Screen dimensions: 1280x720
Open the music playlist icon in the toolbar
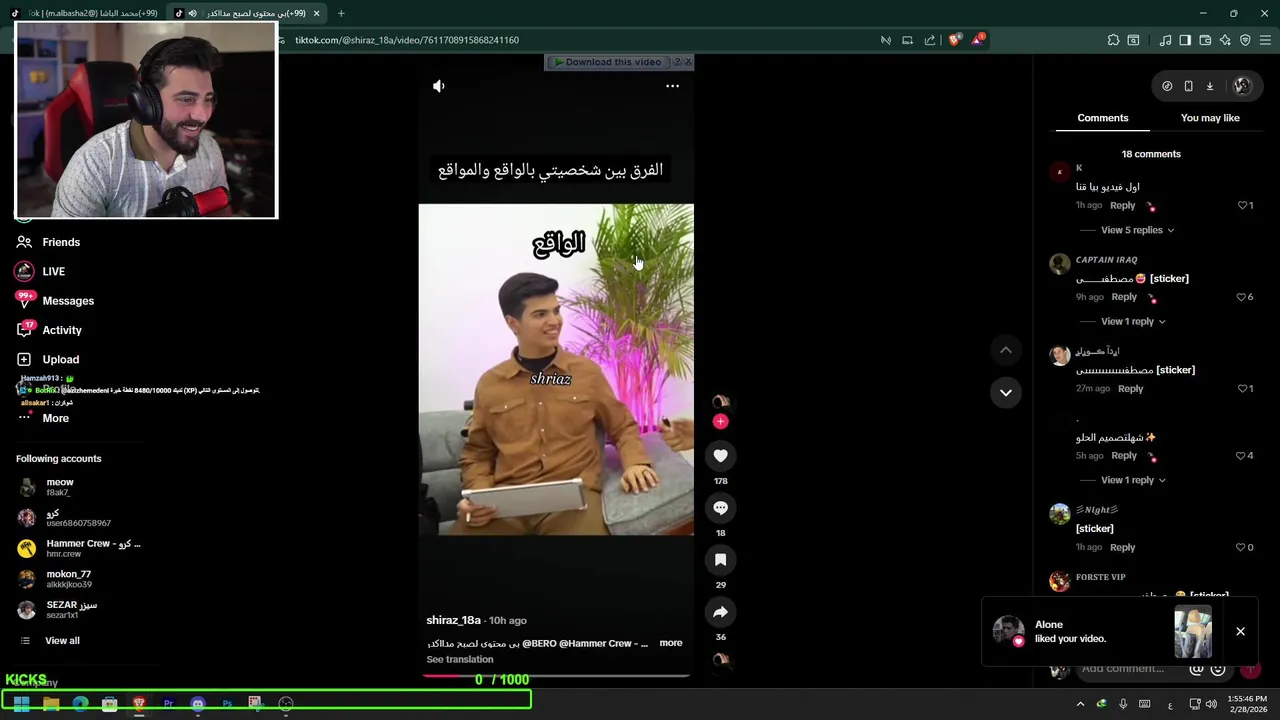(x=1165, y=40)
